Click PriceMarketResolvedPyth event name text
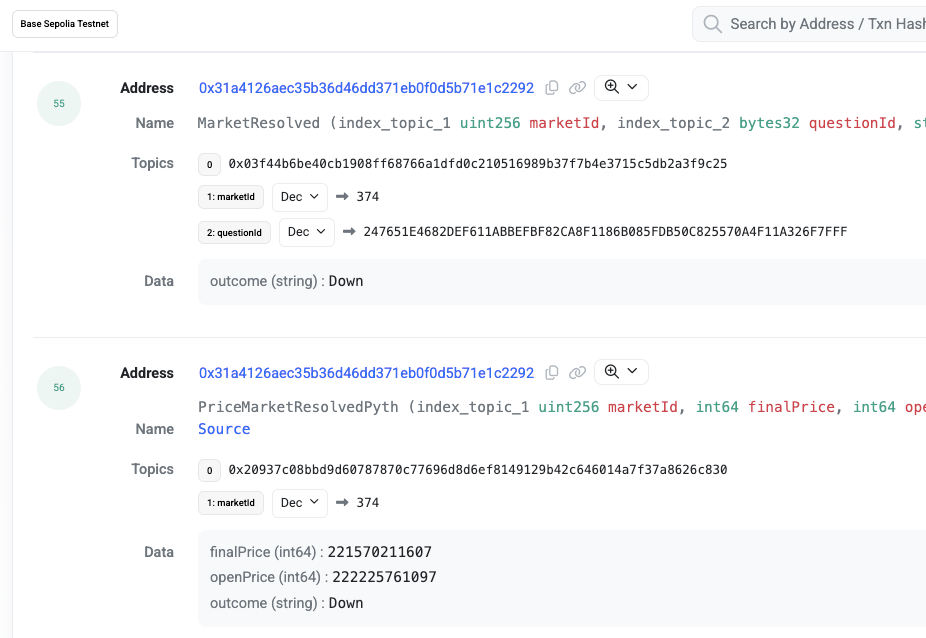This screenshot has height=638, width=926. [298, 407]
